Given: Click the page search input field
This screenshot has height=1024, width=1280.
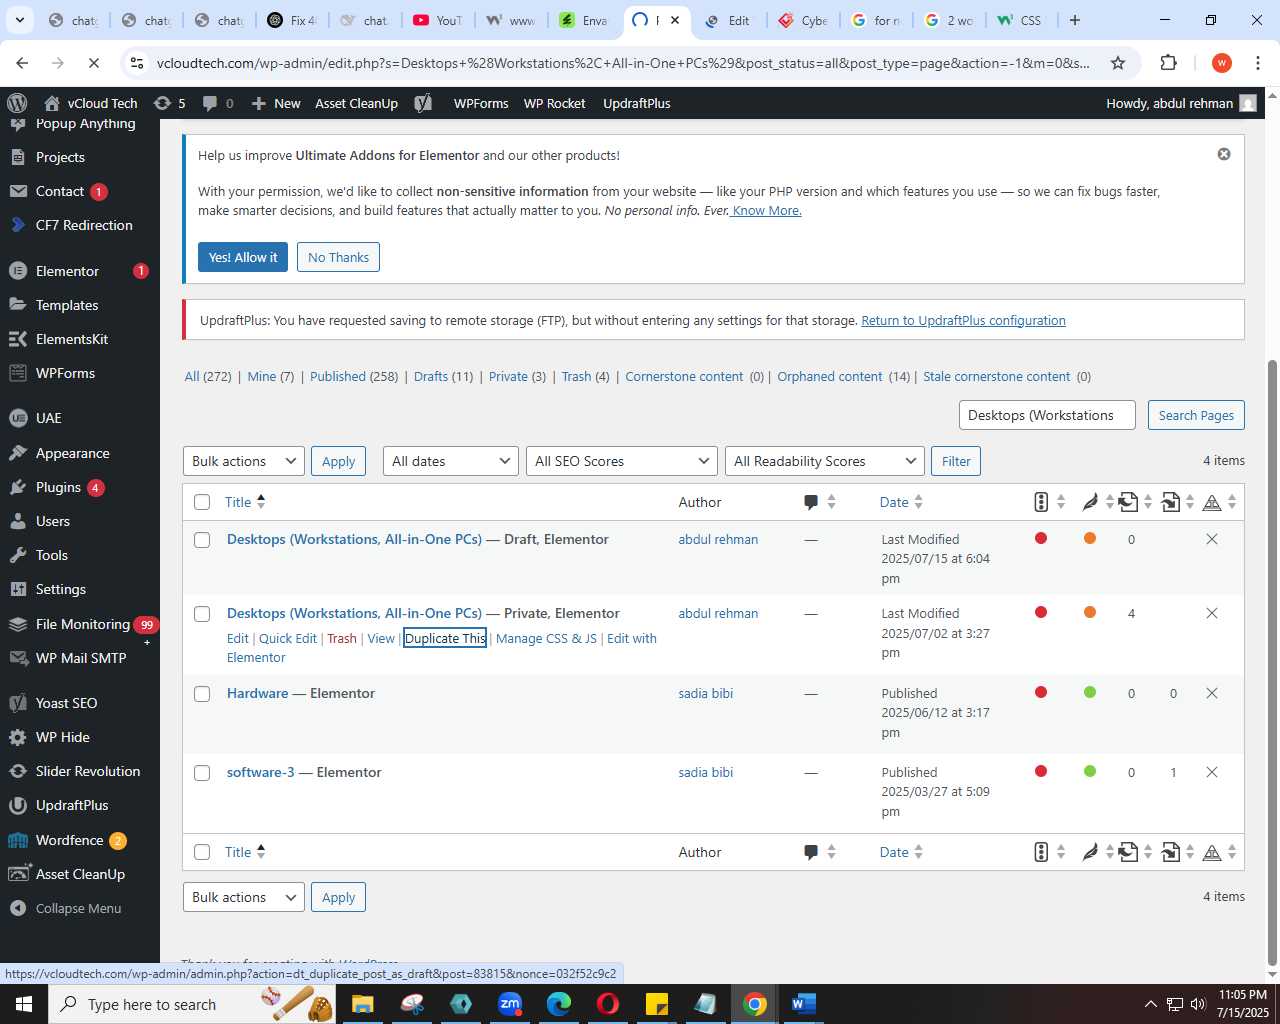Looking at the screenshot, I should pyautogui.click(x=1047, y=415).
